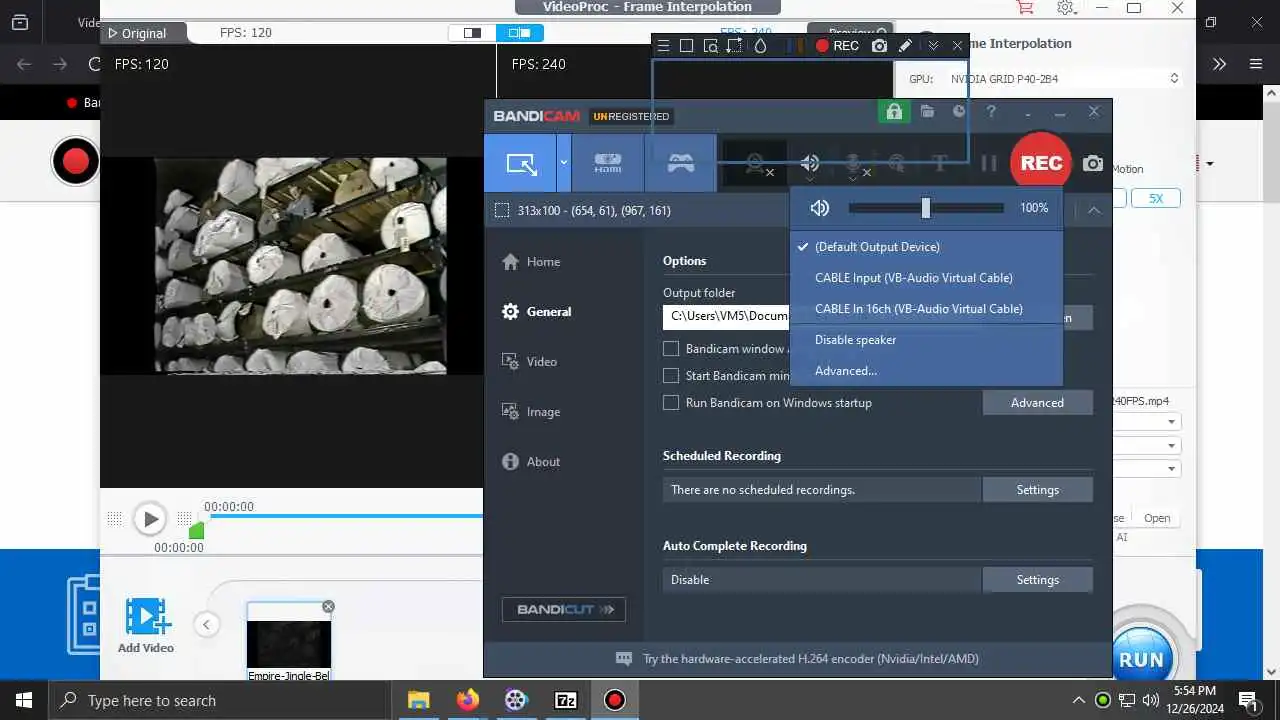Image resolution: width=1280 pixels, height=720 pixels.
Task: Switch VideoProc to single-pane view toggle
Action: 472,33
